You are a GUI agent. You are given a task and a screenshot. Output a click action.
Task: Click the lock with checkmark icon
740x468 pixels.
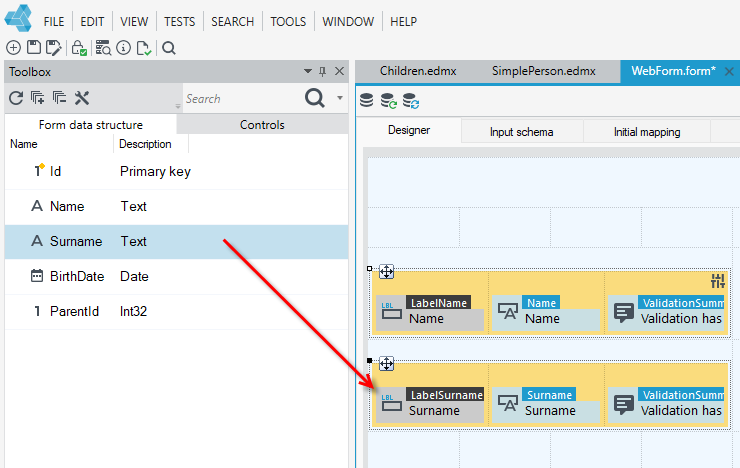[x=79, y=48]
